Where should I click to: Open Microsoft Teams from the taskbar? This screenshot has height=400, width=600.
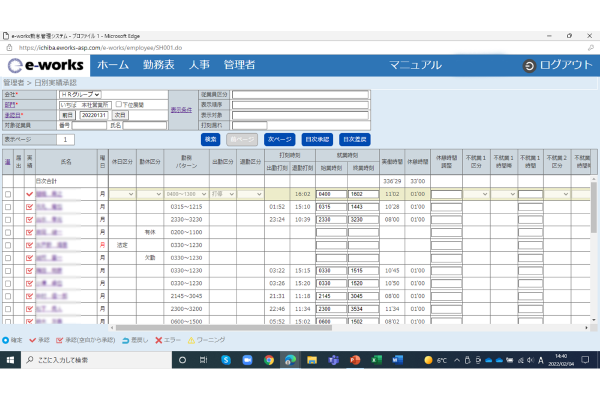point(333,360)
